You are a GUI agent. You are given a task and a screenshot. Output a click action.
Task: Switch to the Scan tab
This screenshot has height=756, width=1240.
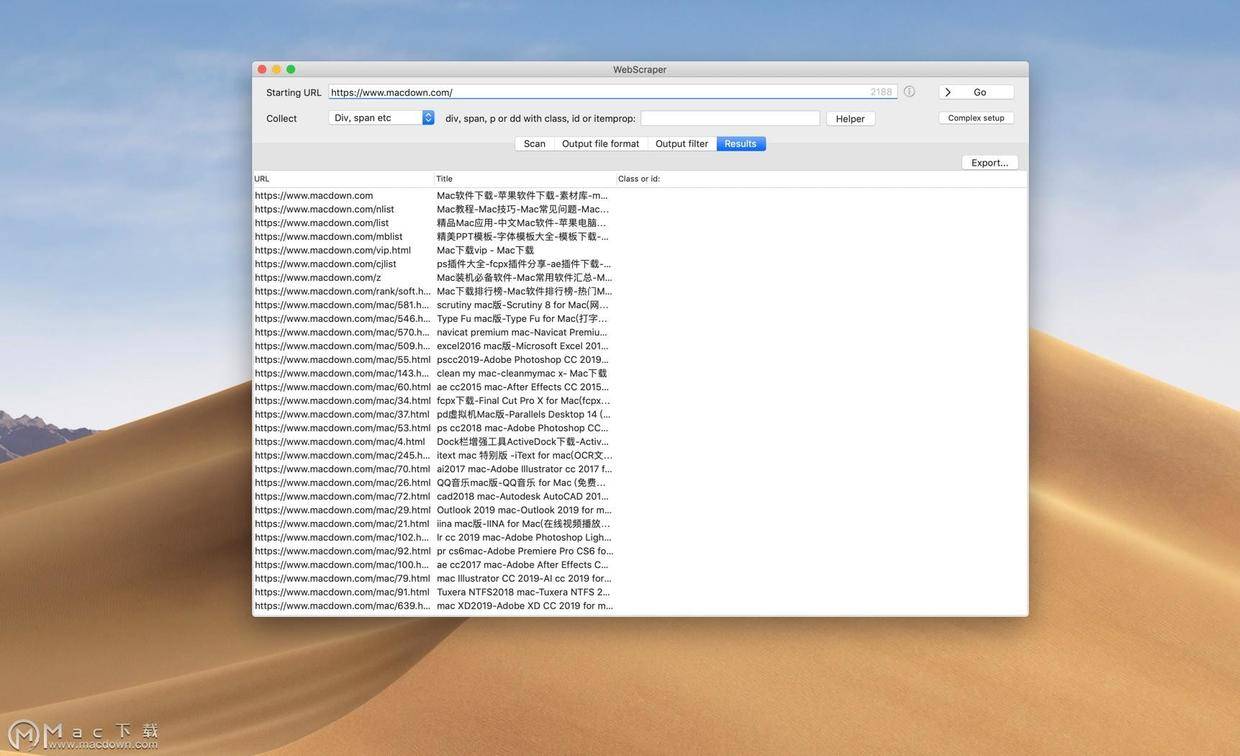(x=535, y=144)
